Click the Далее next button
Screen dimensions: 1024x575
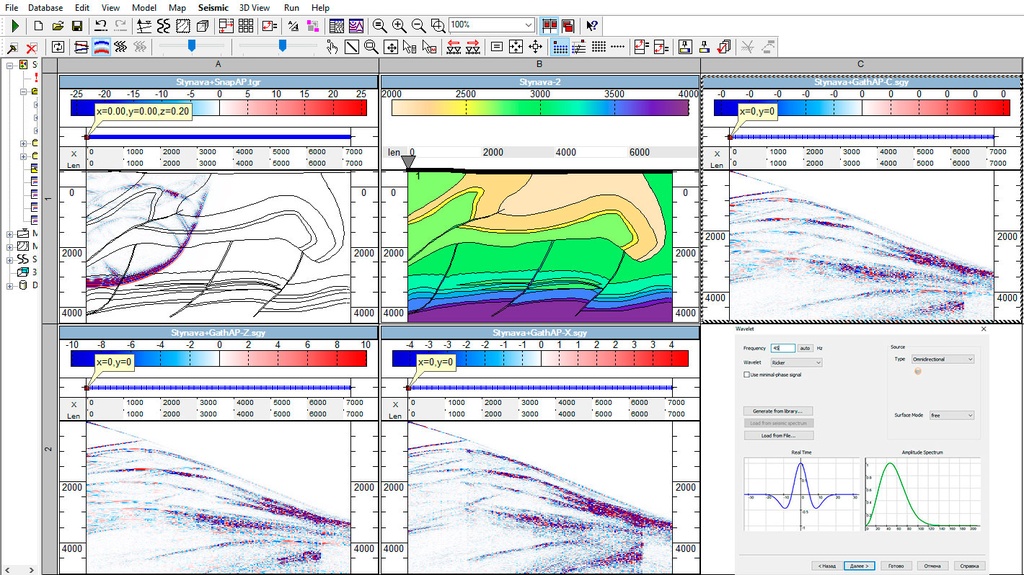pyautogui.click(x=859, y=565)
